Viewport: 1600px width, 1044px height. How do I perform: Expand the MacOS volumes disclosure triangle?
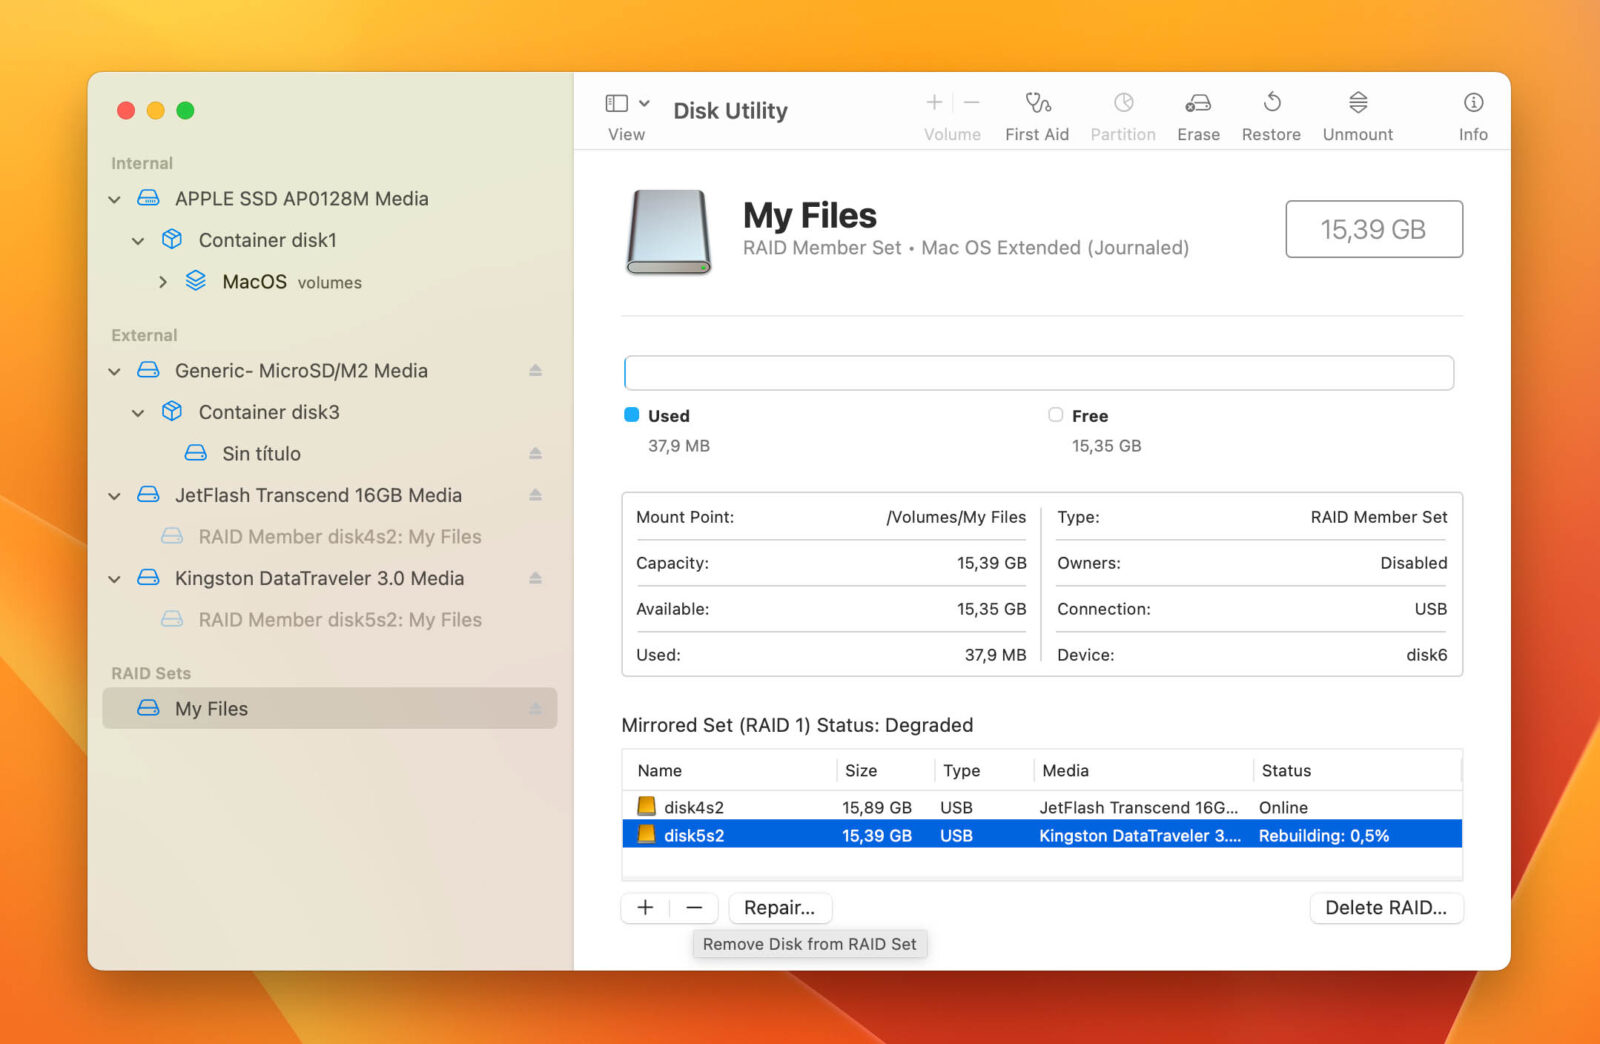pos(163,281)
